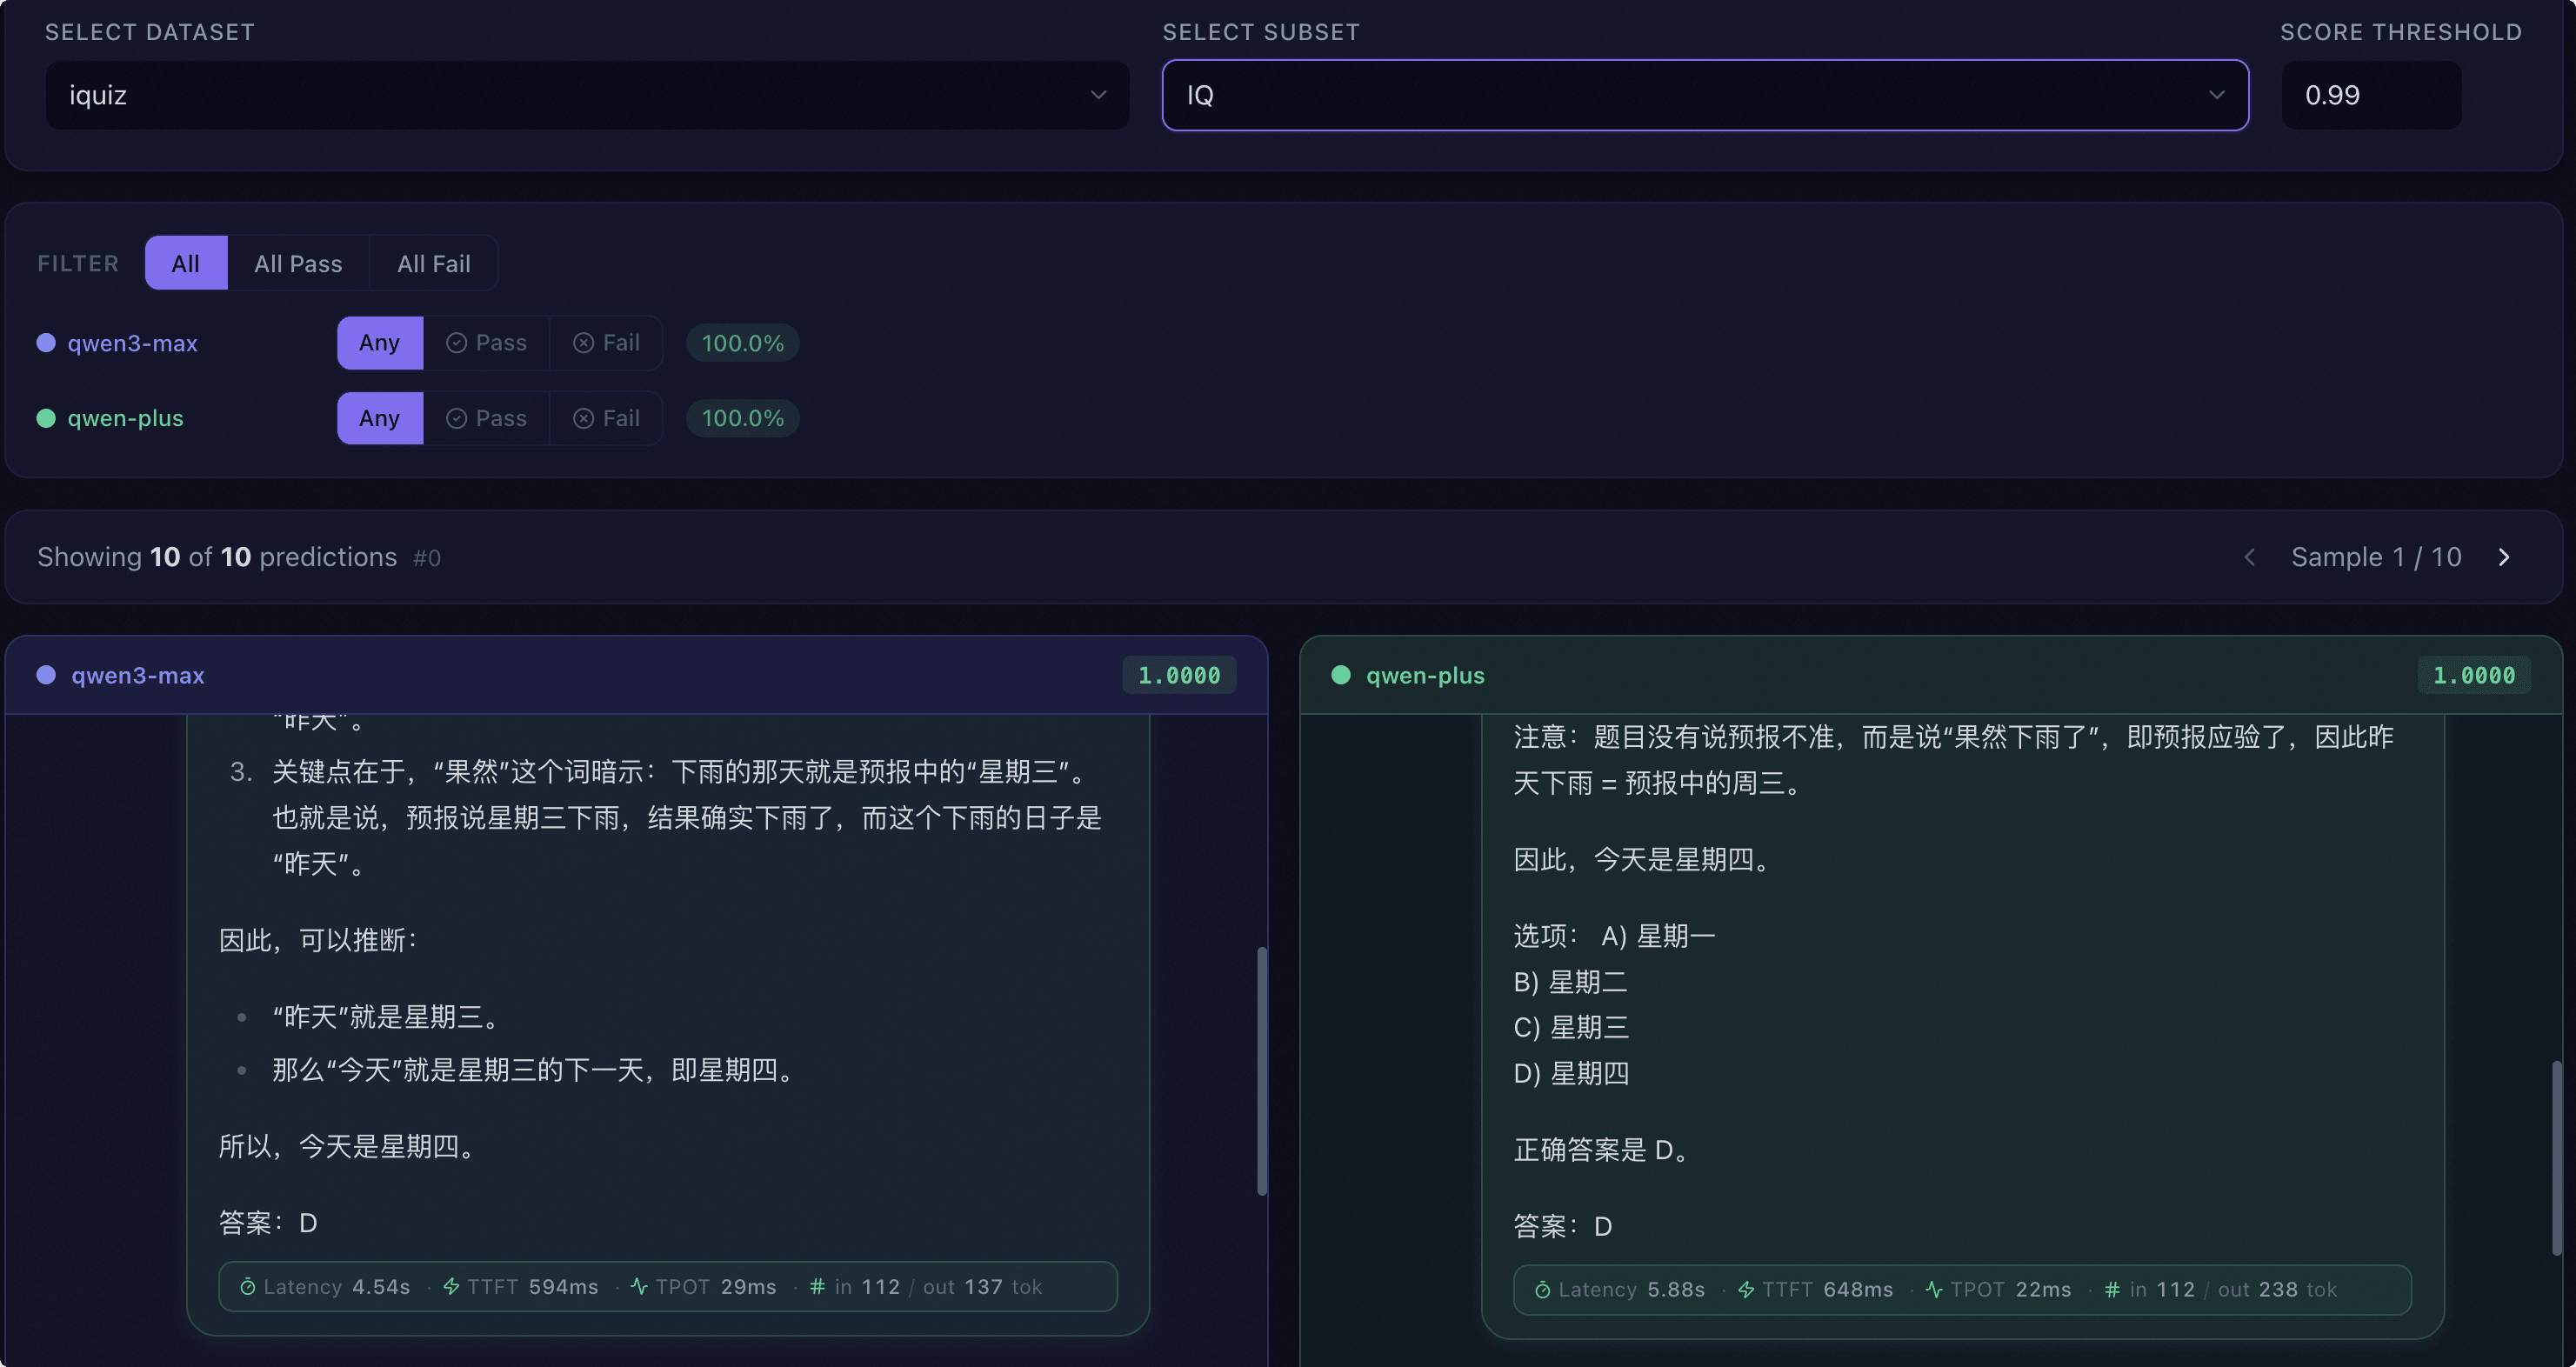Click the qwen-plus model name in filter row
Screen dimensions: 2576x1367
pos(125,418)
